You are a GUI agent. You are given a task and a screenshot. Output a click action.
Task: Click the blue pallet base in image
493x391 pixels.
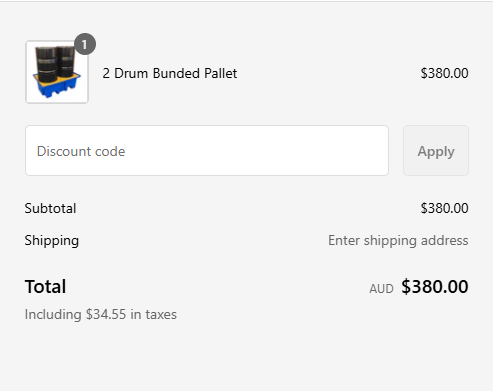(56, 87)
